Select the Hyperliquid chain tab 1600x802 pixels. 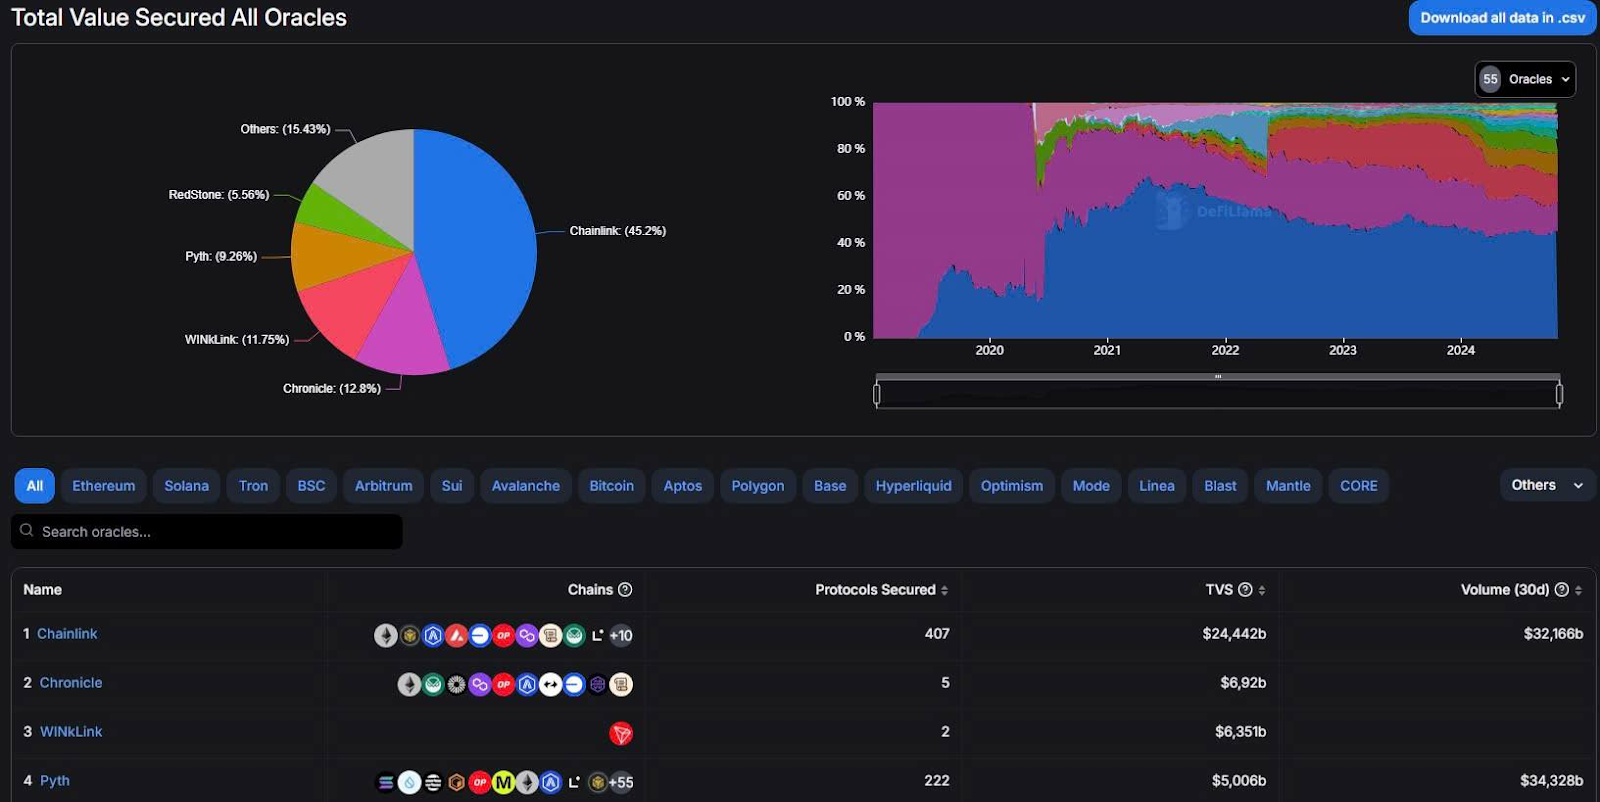pyautogui.click(x=914, y=486)
